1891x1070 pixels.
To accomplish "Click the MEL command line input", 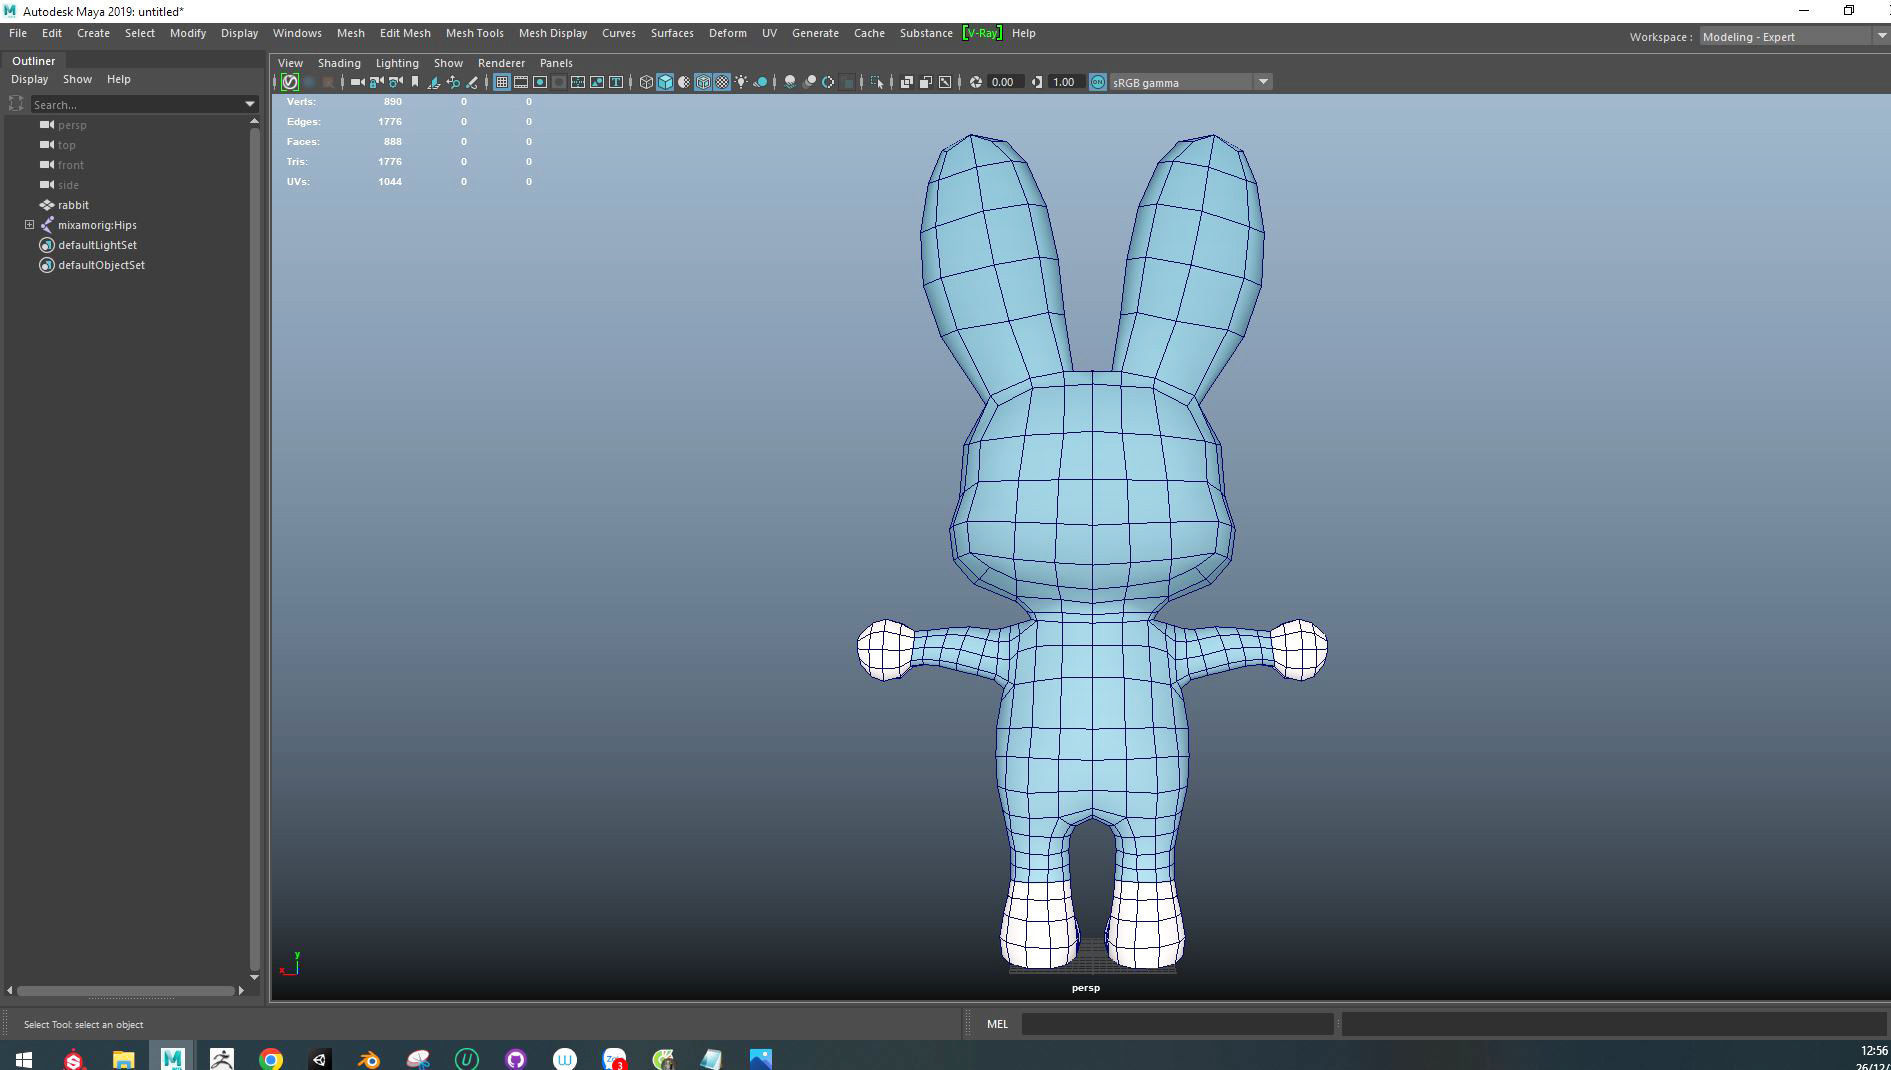I will click(x=1177, y=1024).
